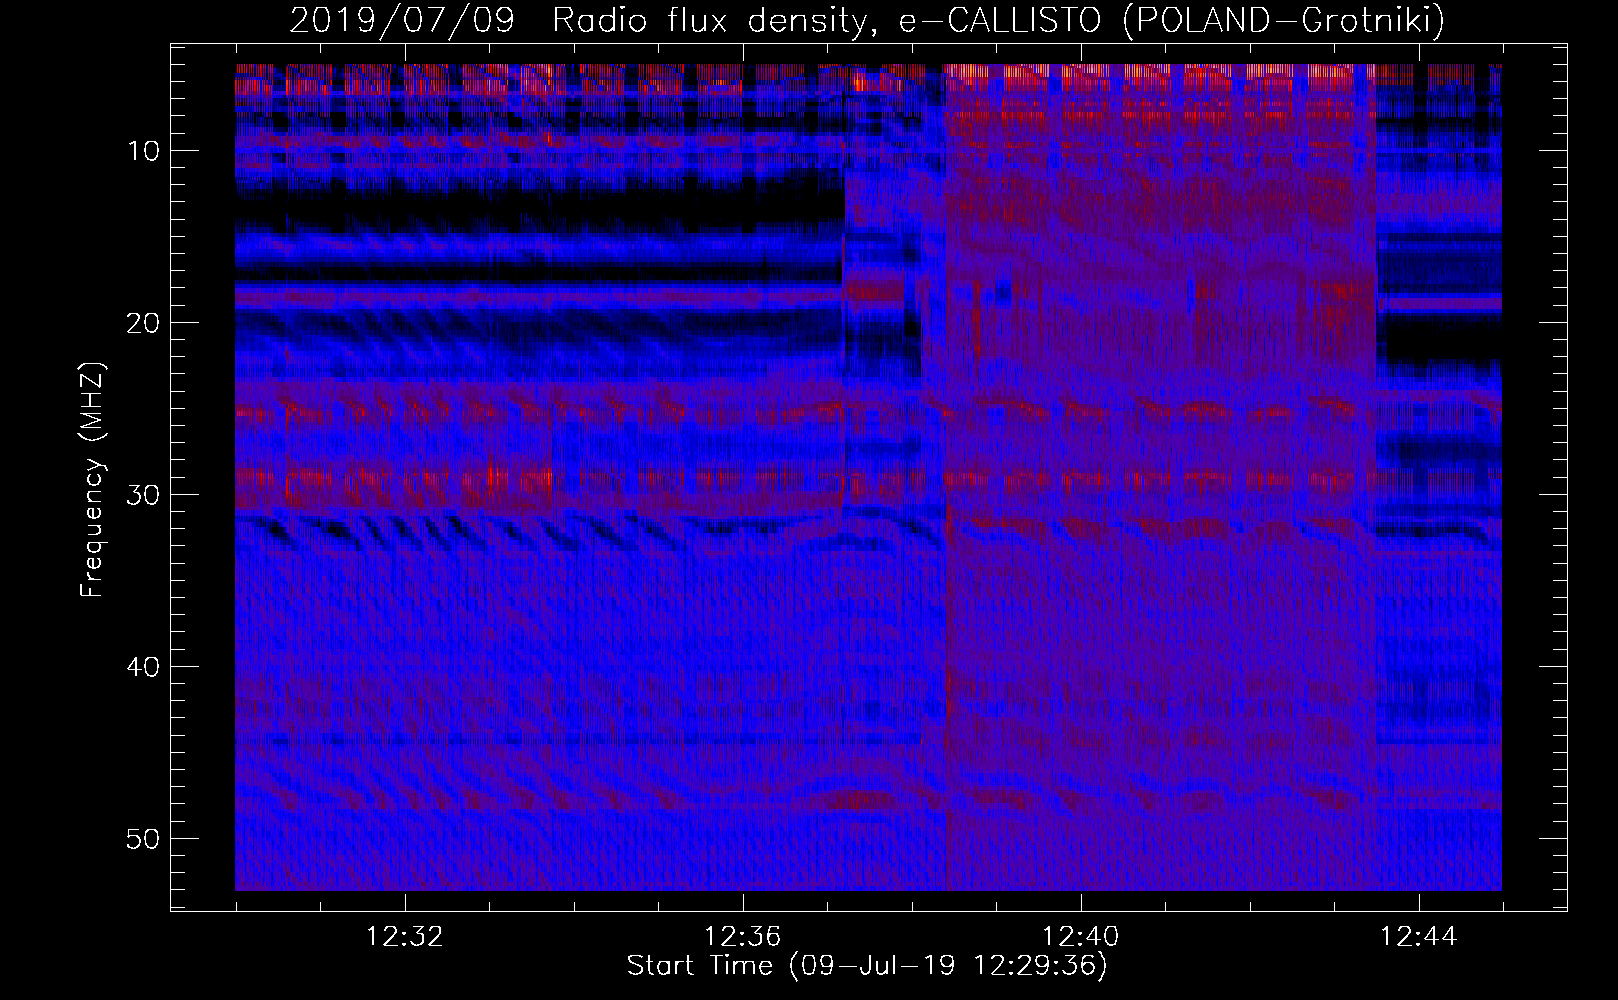
Task: Click the 30 MHz frequency tick label
Action: pyautogui.click(x=144, y=494)
